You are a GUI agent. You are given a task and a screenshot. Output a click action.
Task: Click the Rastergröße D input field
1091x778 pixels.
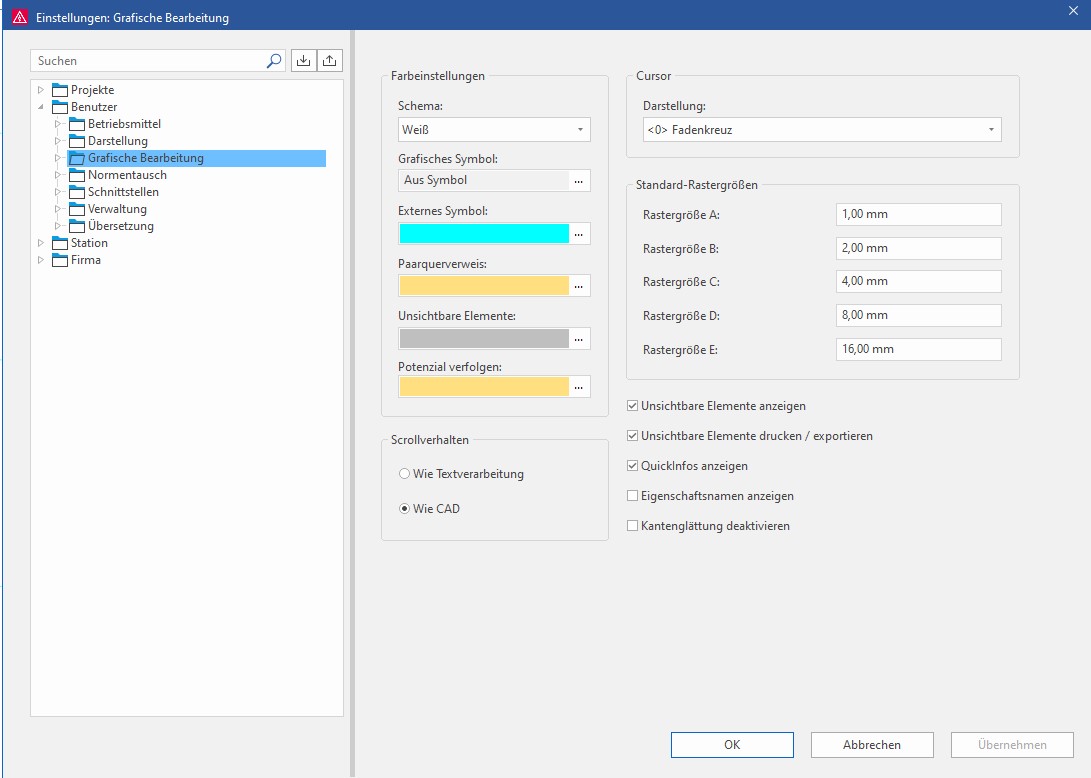pyautogui.click(x=918, y=315)
